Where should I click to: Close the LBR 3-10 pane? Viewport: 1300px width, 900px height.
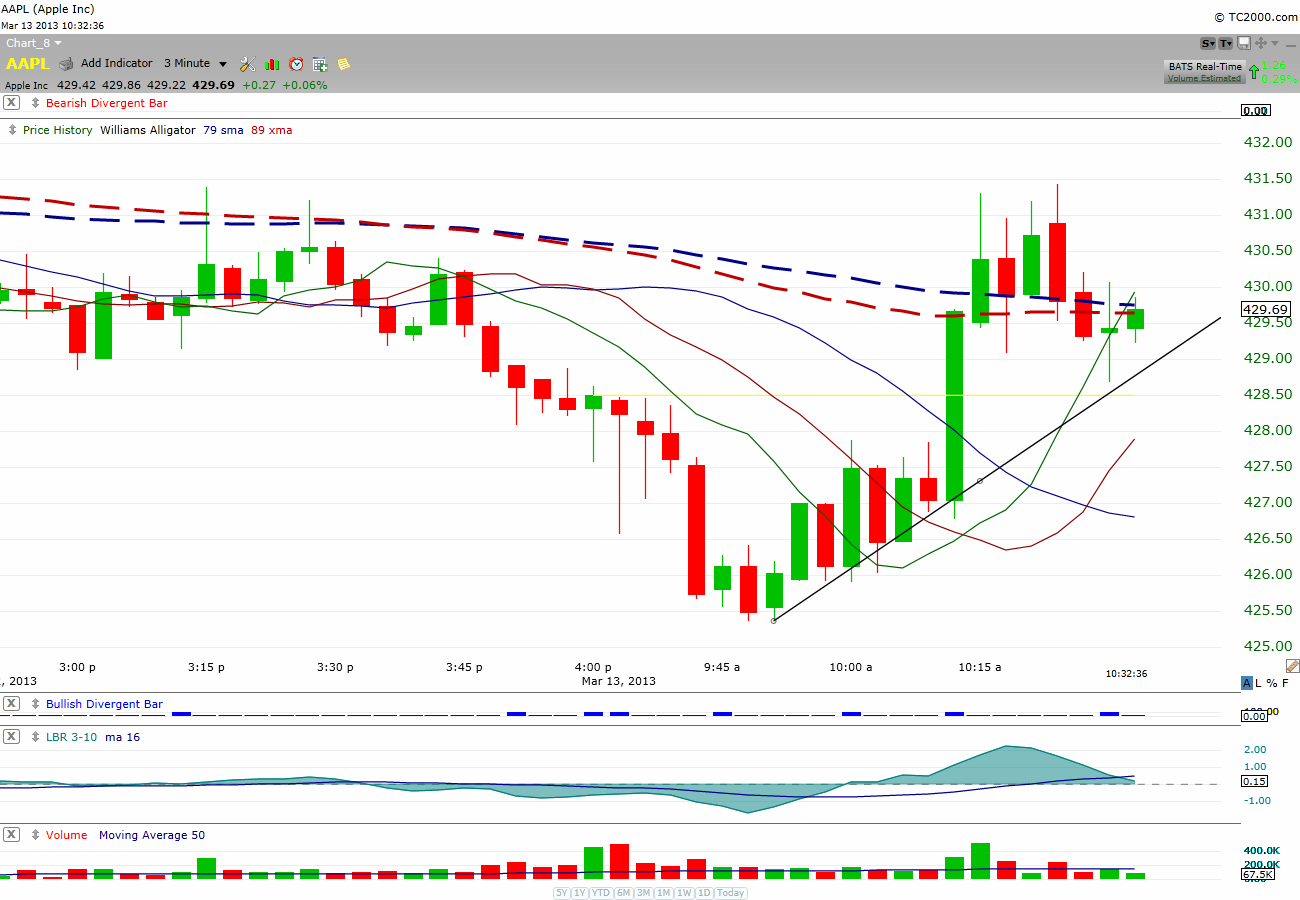click(12, 737)
